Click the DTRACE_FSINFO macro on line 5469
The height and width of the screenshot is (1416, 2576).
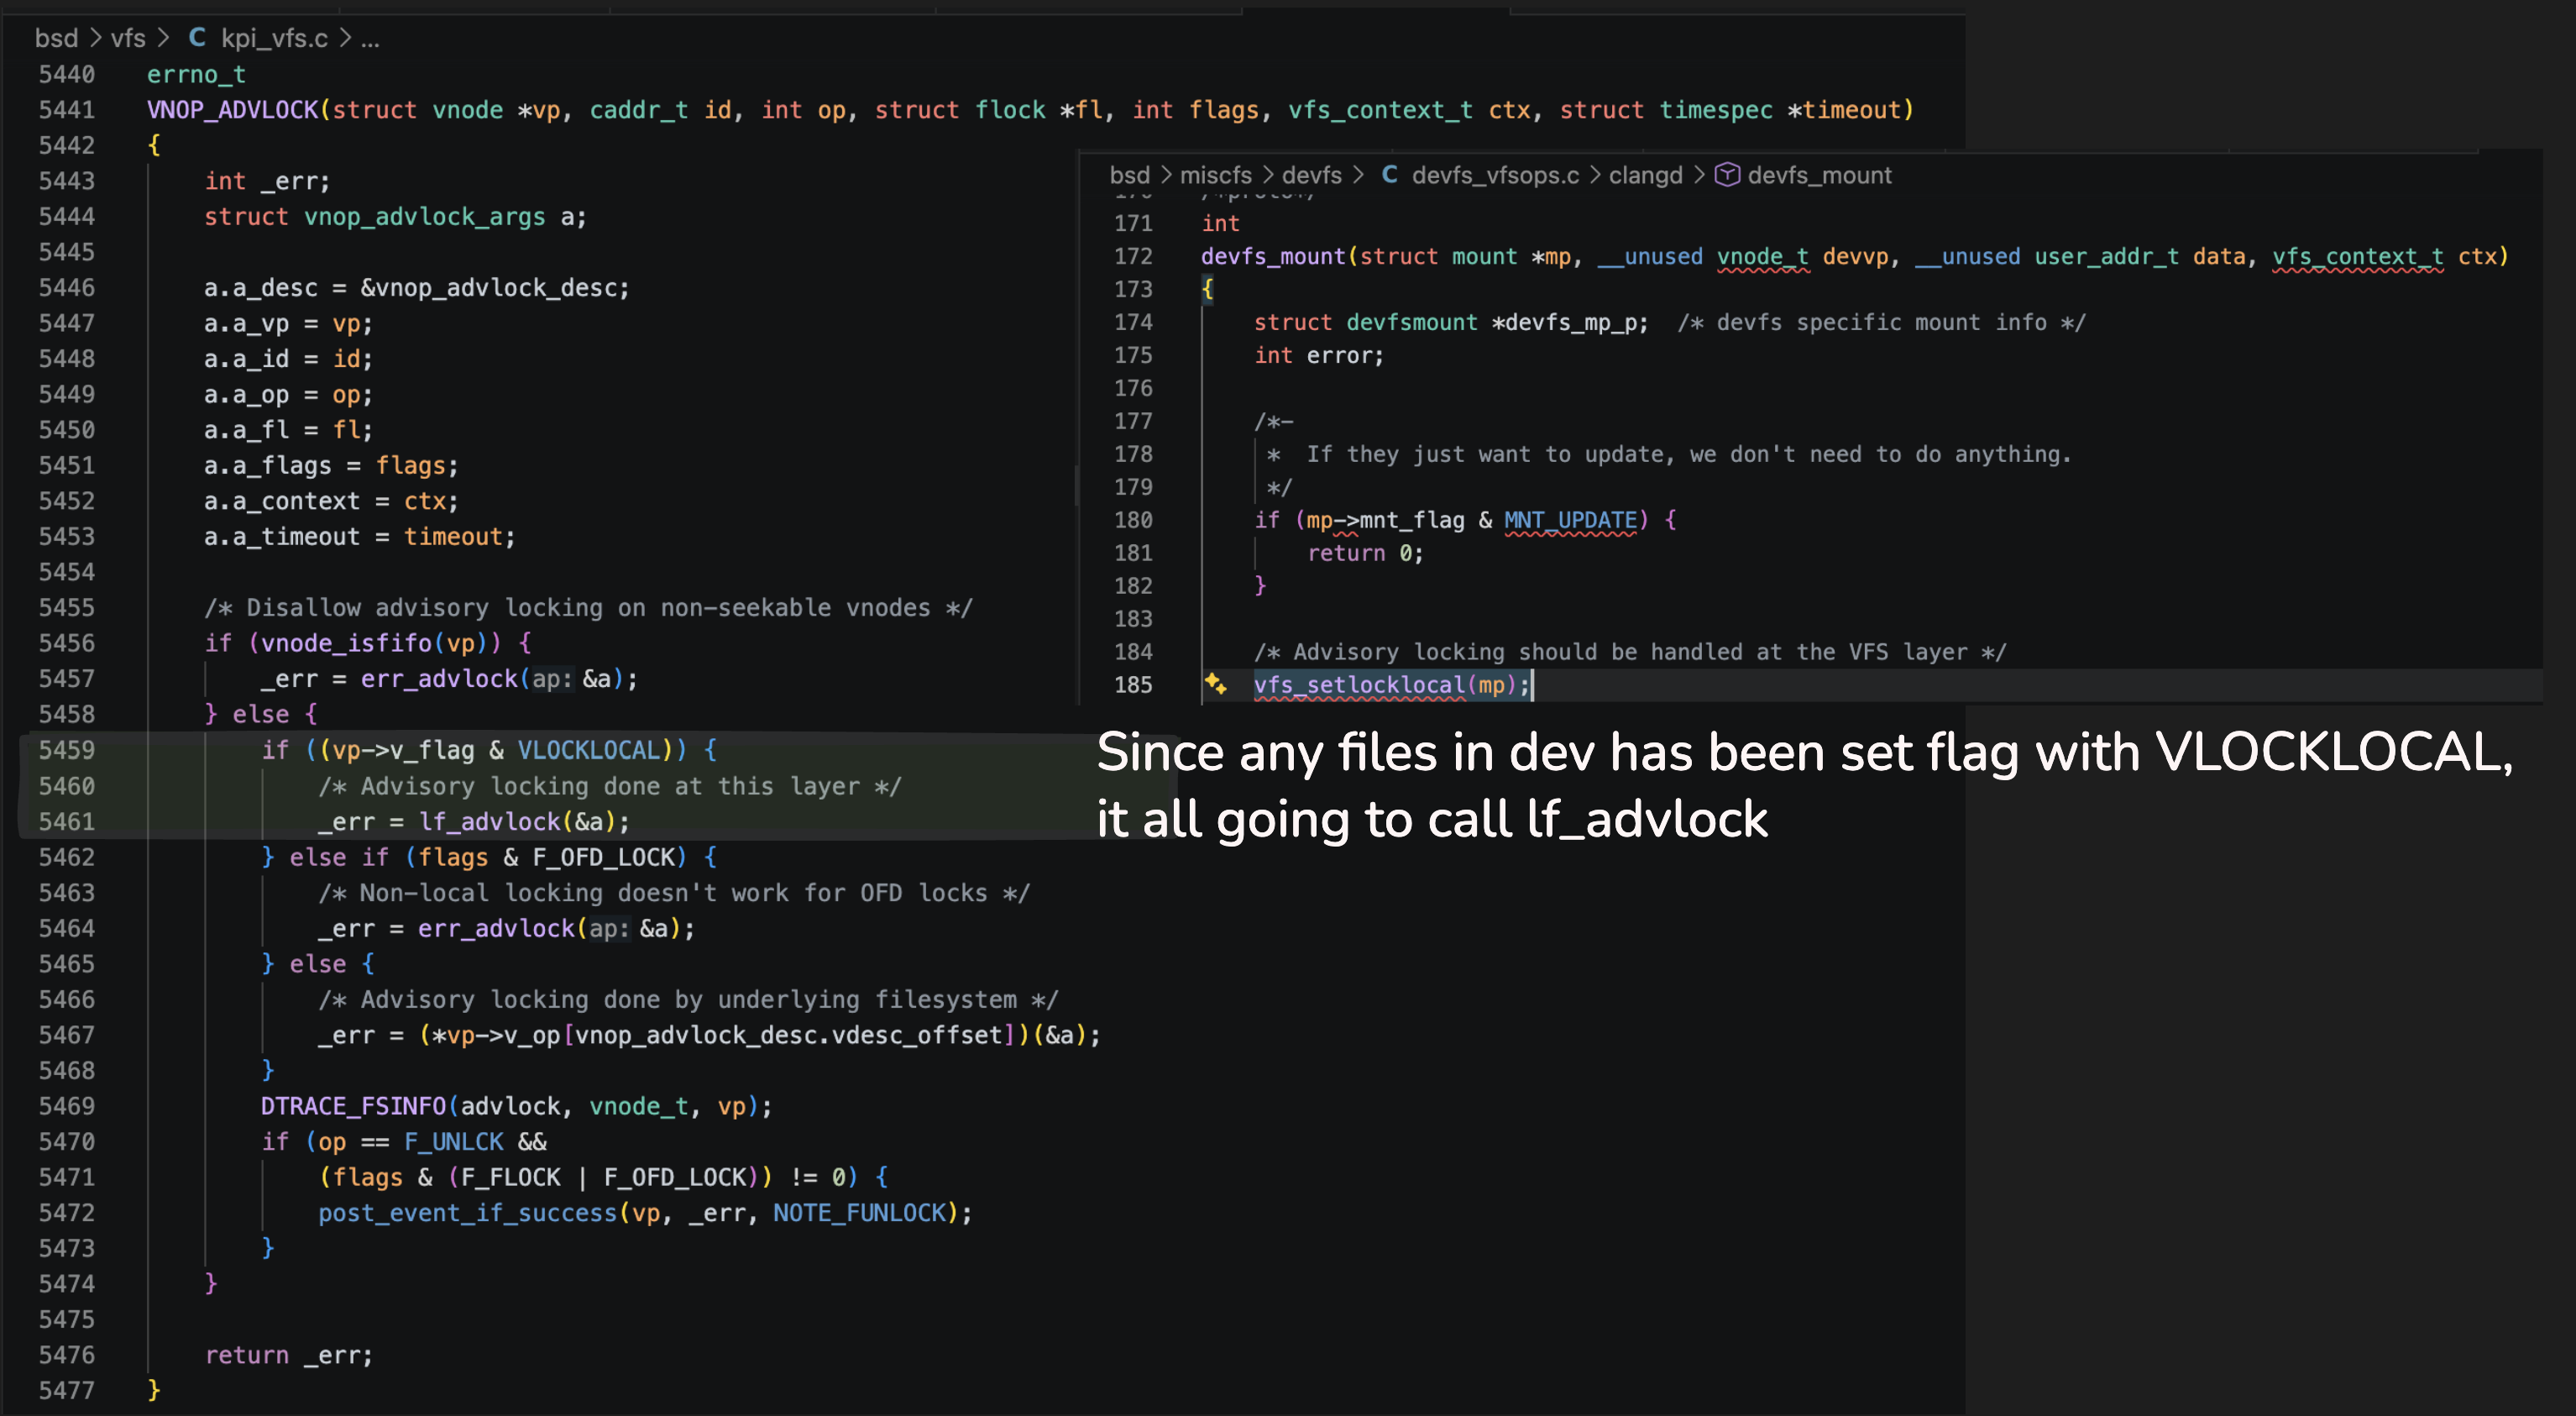coord(353,1106)
